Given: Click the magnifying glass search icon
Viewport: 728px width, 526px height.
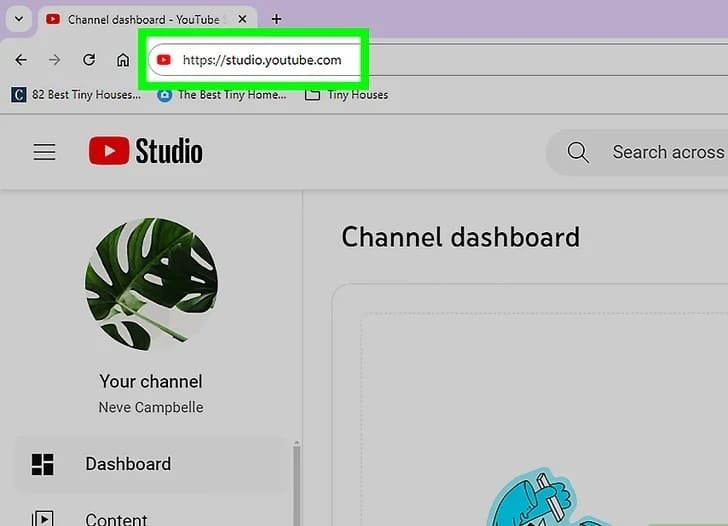Looking at the screenshot, I should pyautogui.click(x=578, y=152).
